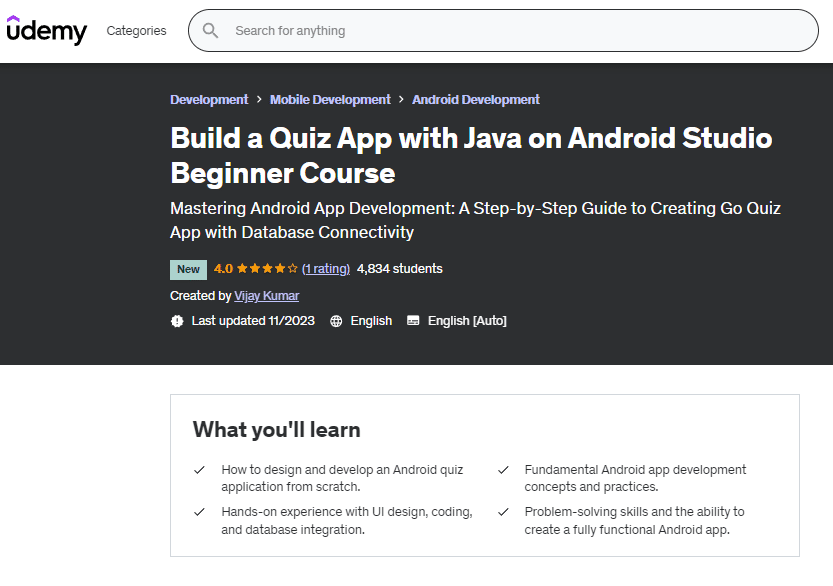Click the checkmark beside Fundamental Android concepts
Viewport: 833px width, 586px height.
(x=502, y=470)
